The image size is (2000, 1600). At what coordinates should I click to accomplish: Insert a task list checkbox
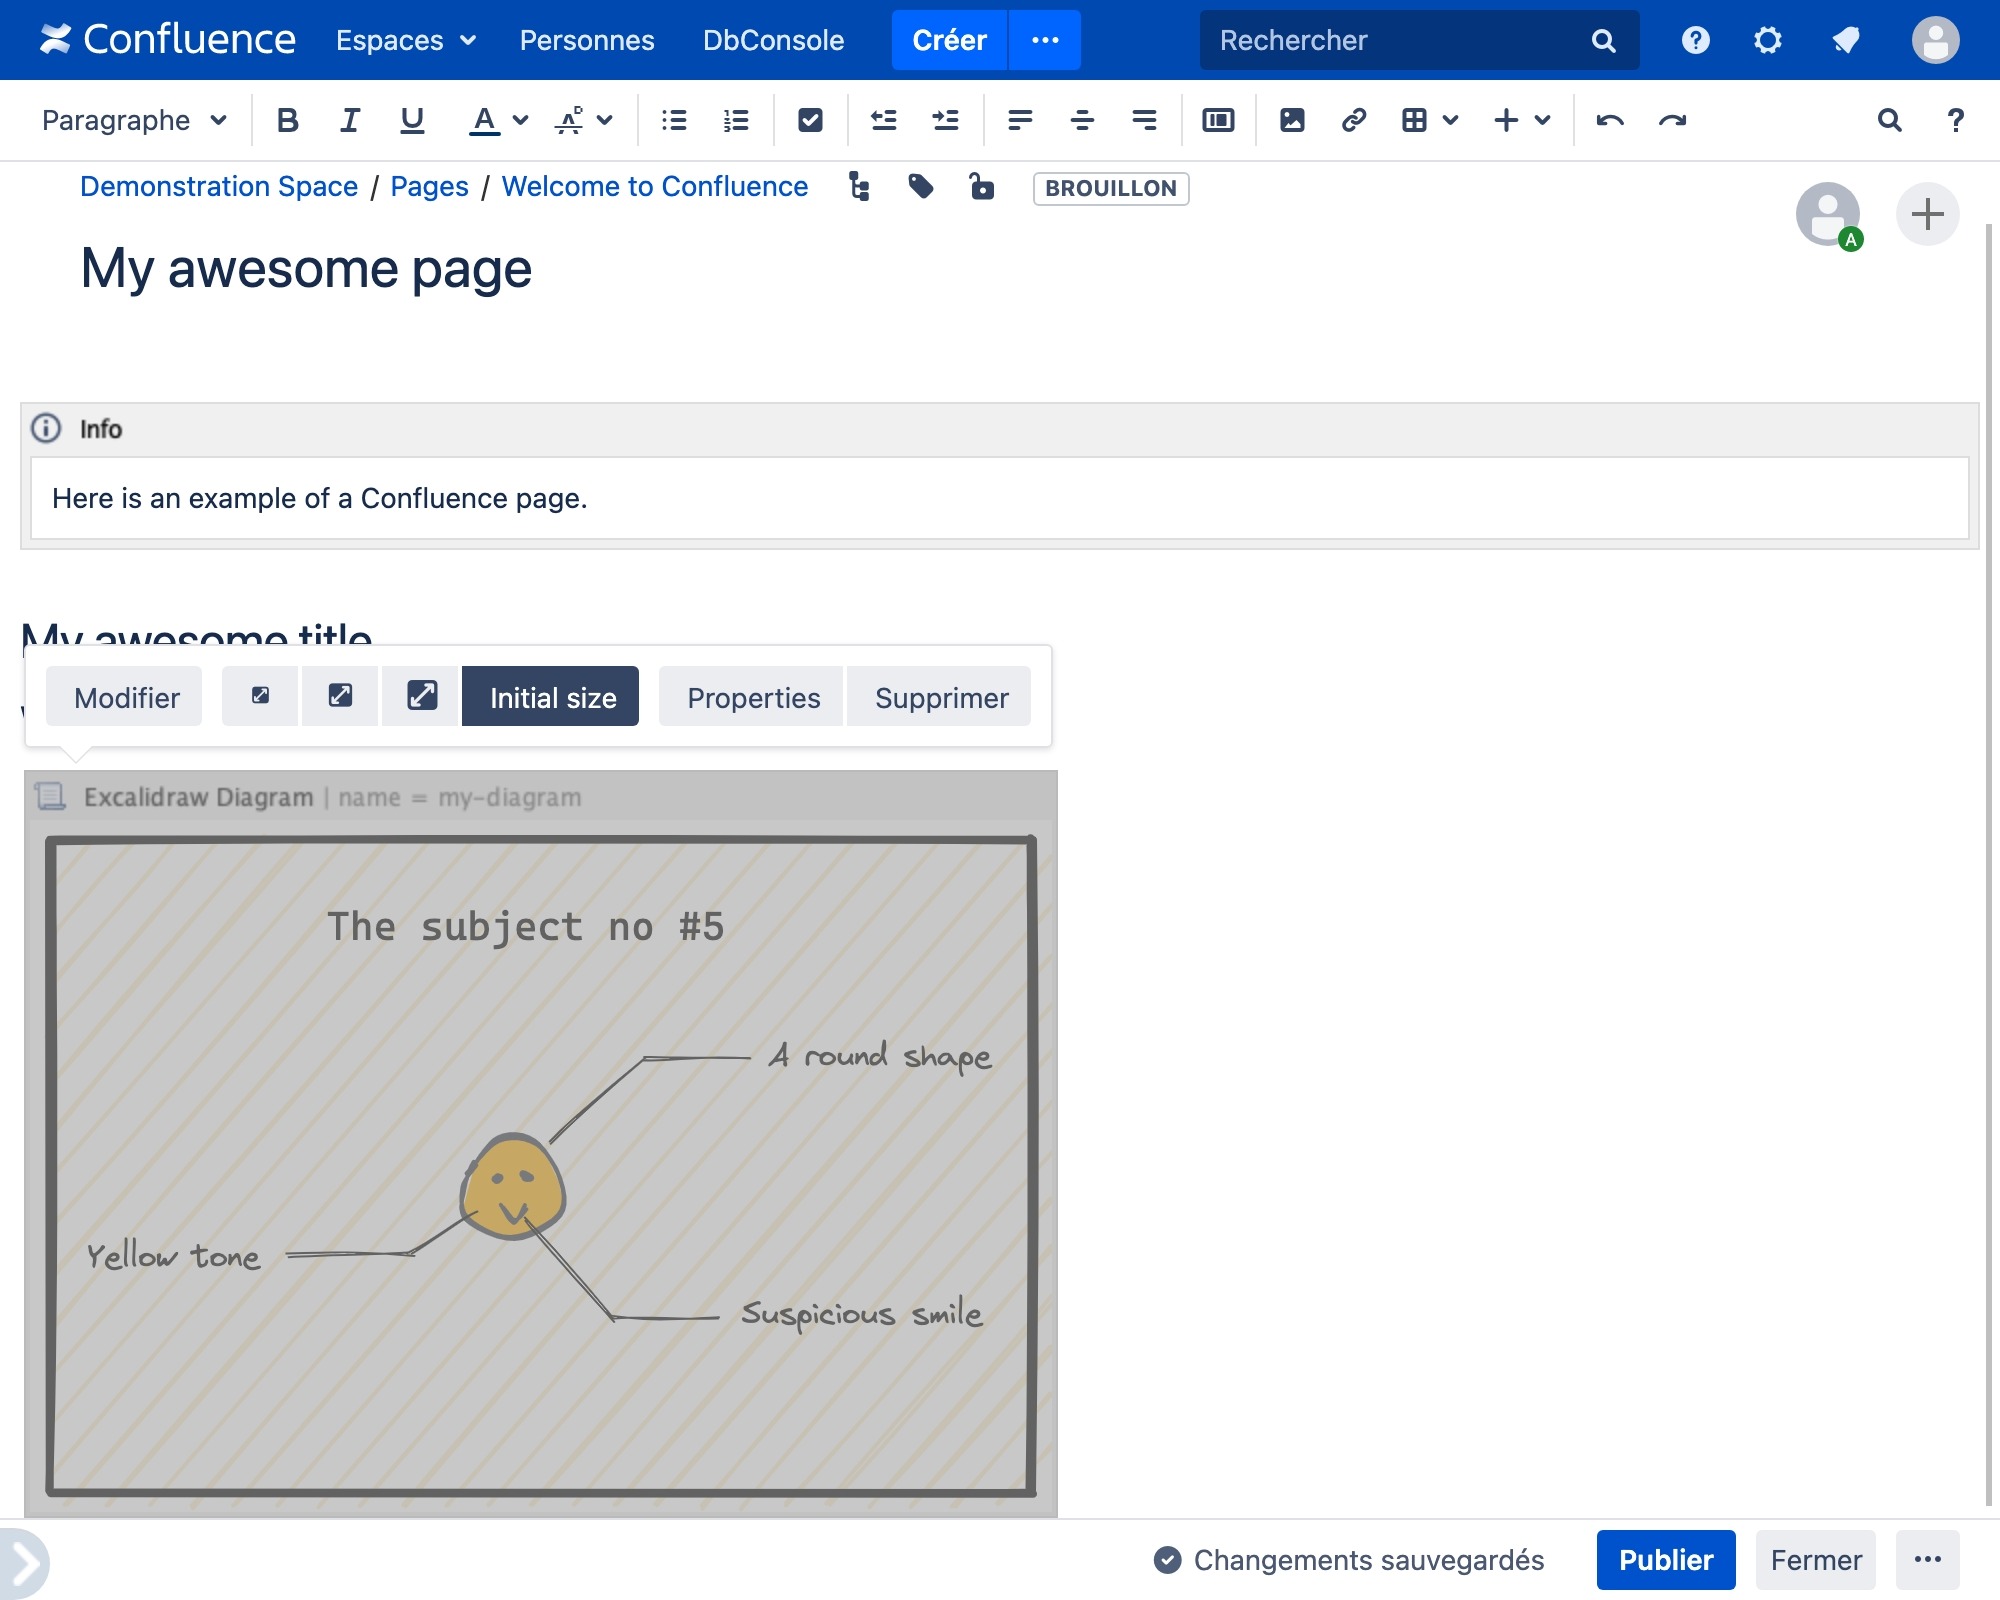[x=810, y=120]
